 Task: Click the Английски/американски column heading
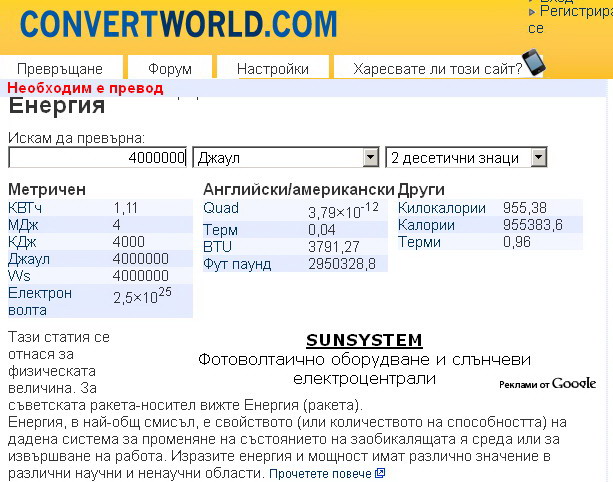[298, 189]
